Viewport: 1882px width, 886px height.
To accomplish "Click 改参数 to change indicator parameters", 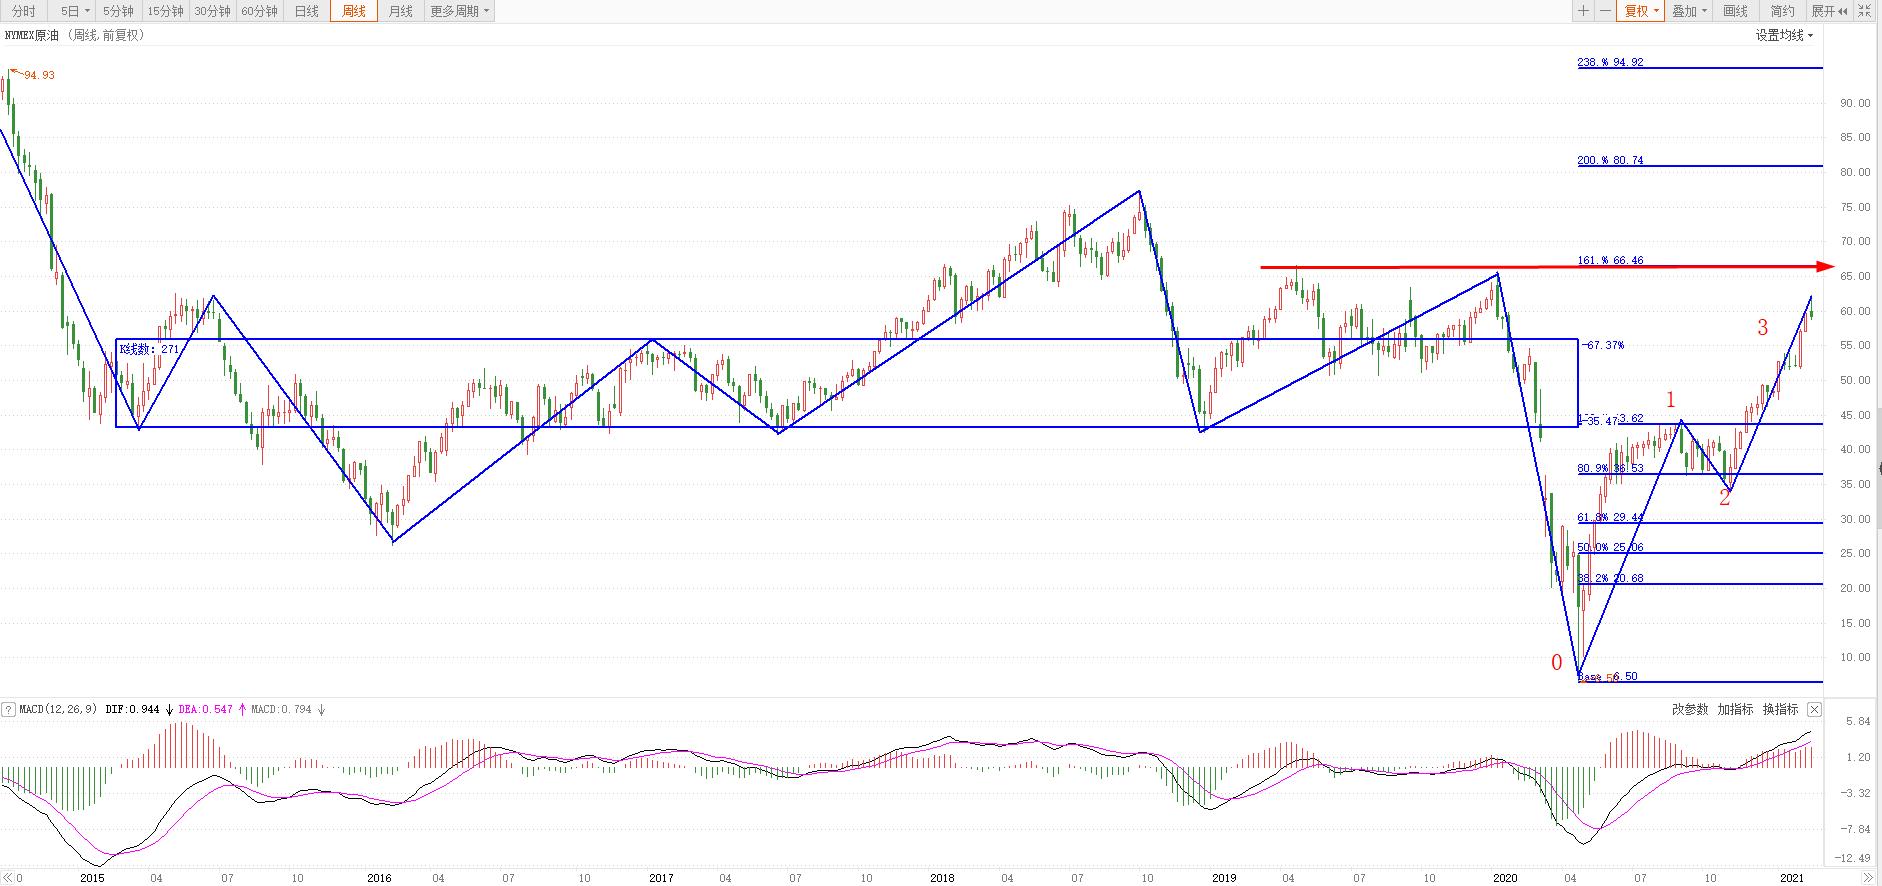I will pos(1690,709).
